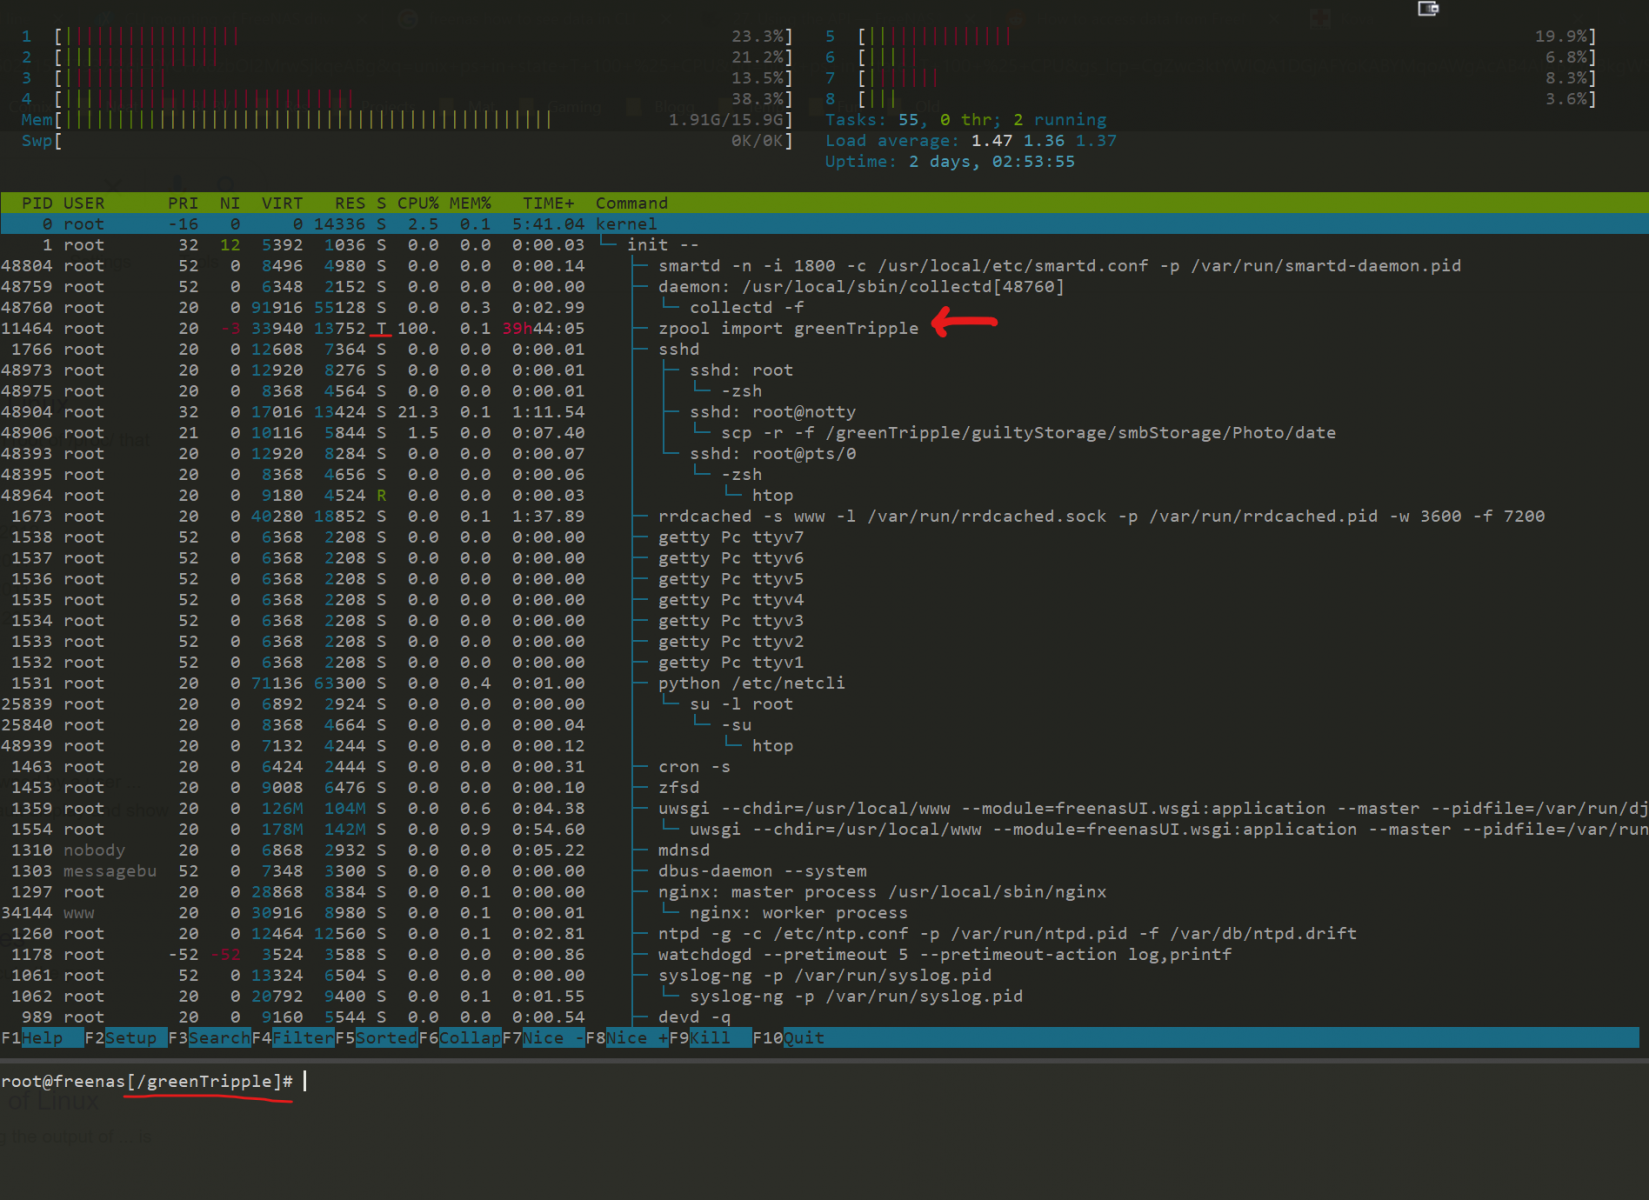Select the ntpd process row
This screenshot has width=1649, height=1200.
(x=824, y=934)
